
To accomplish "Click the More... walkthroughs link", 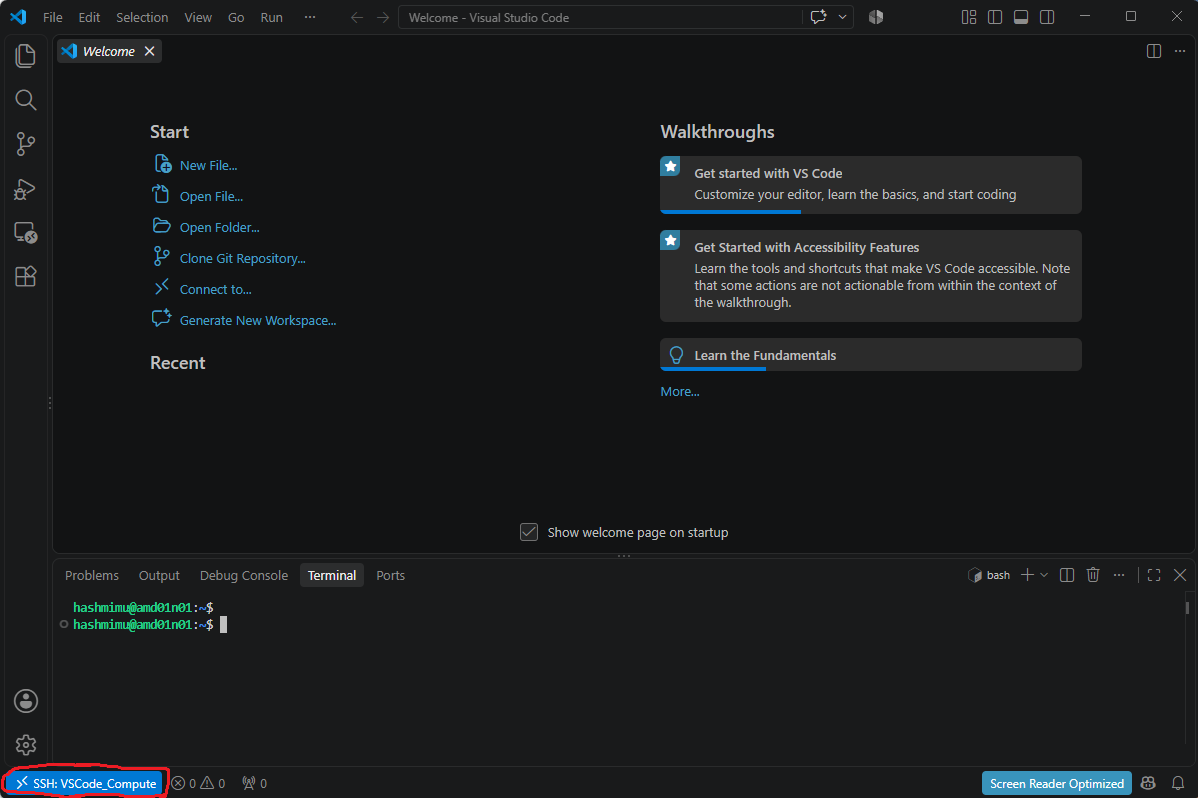I will click(679, 391).
